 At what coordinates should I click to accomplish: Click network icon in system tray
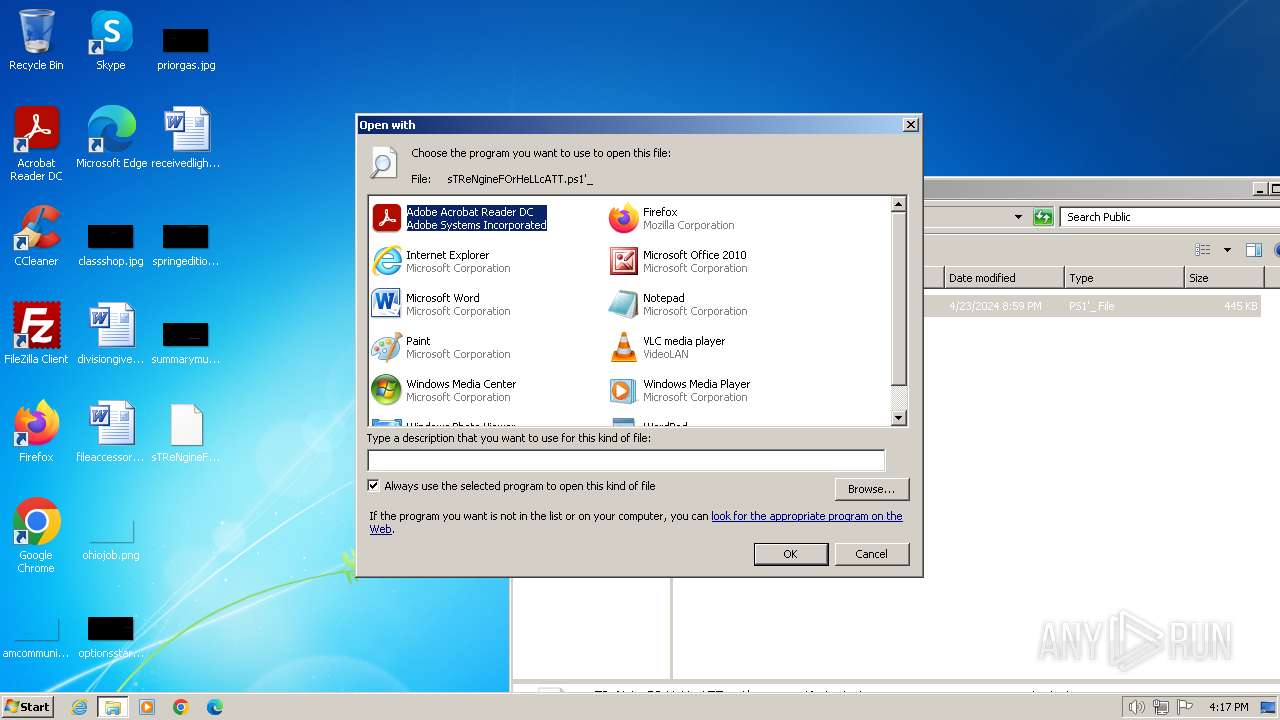(1160, 707)
